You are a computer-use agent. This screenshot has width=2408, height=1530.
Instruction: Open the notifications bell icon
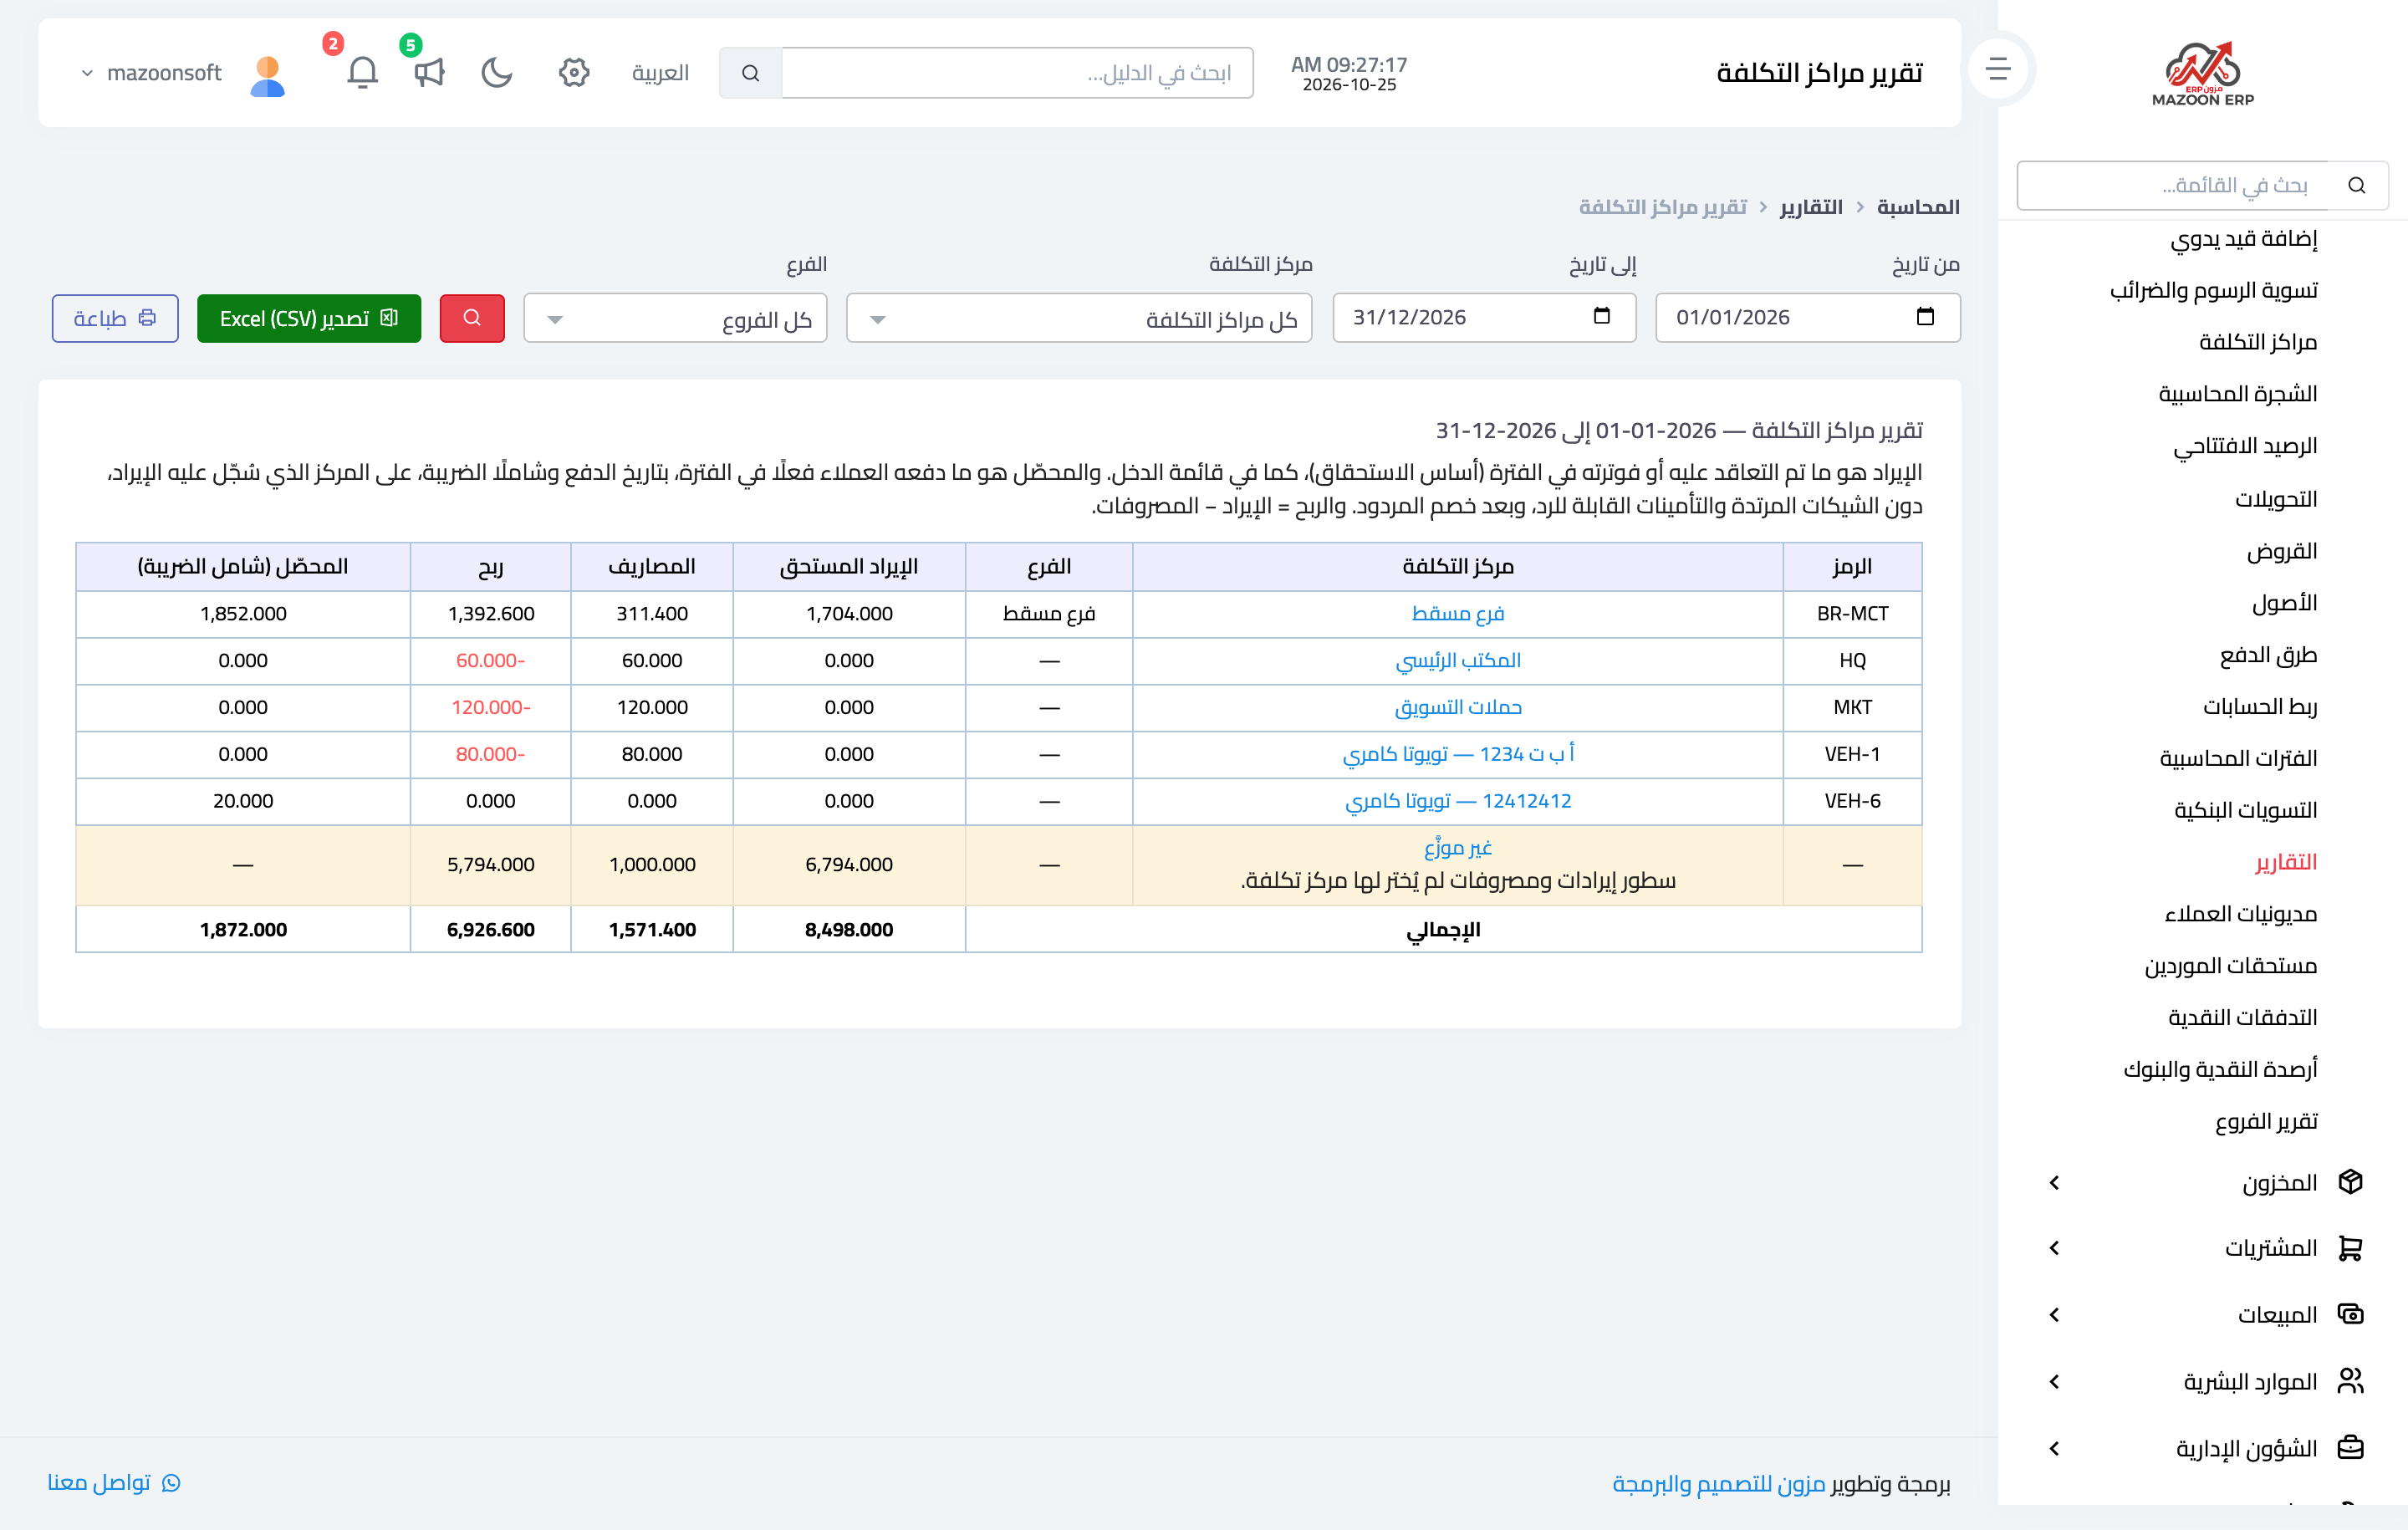pos(362,72)
